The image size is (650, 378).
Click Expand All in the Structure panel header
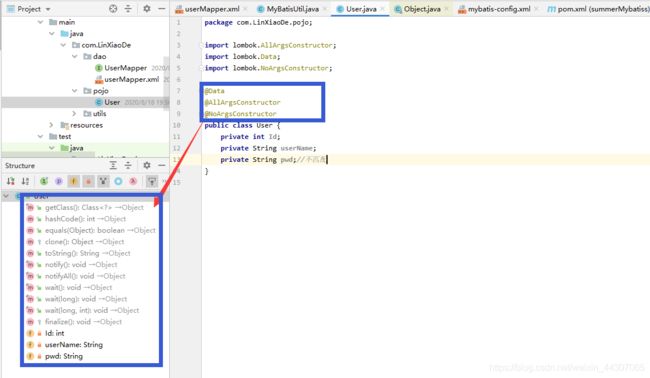[x=113, y=165]
